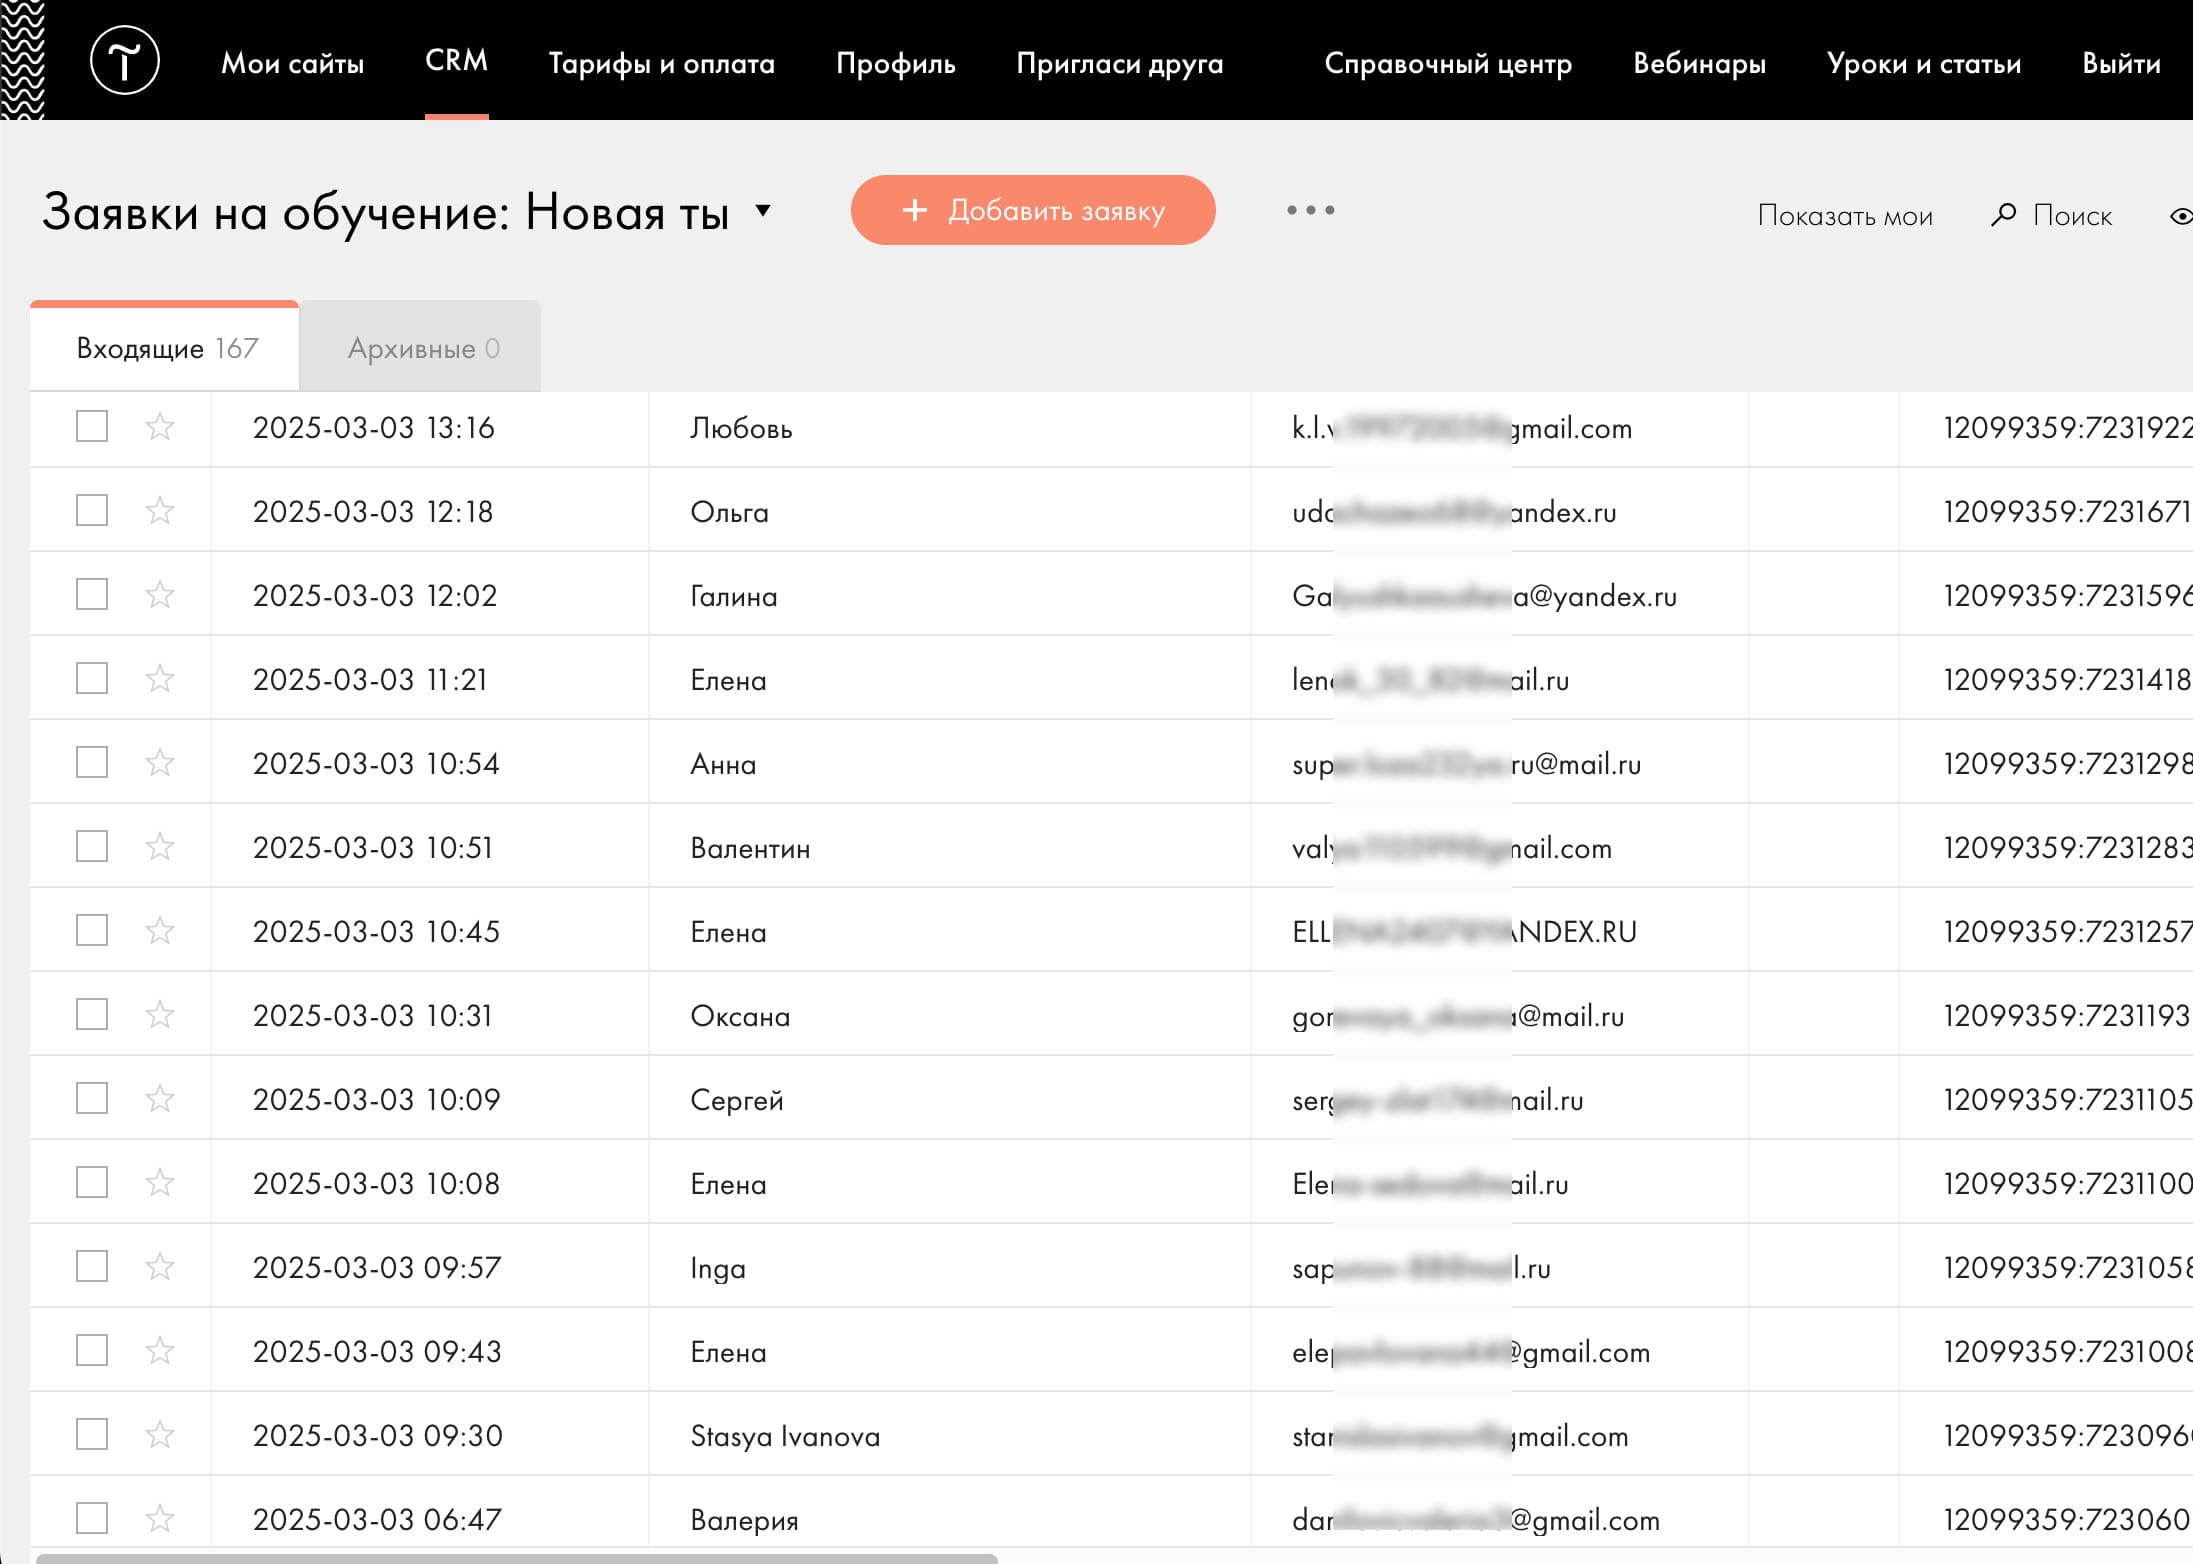The height and width of the screenshot is (1564, 2193).
Task: Click the name Валентин
Action: tap(750, 848)
